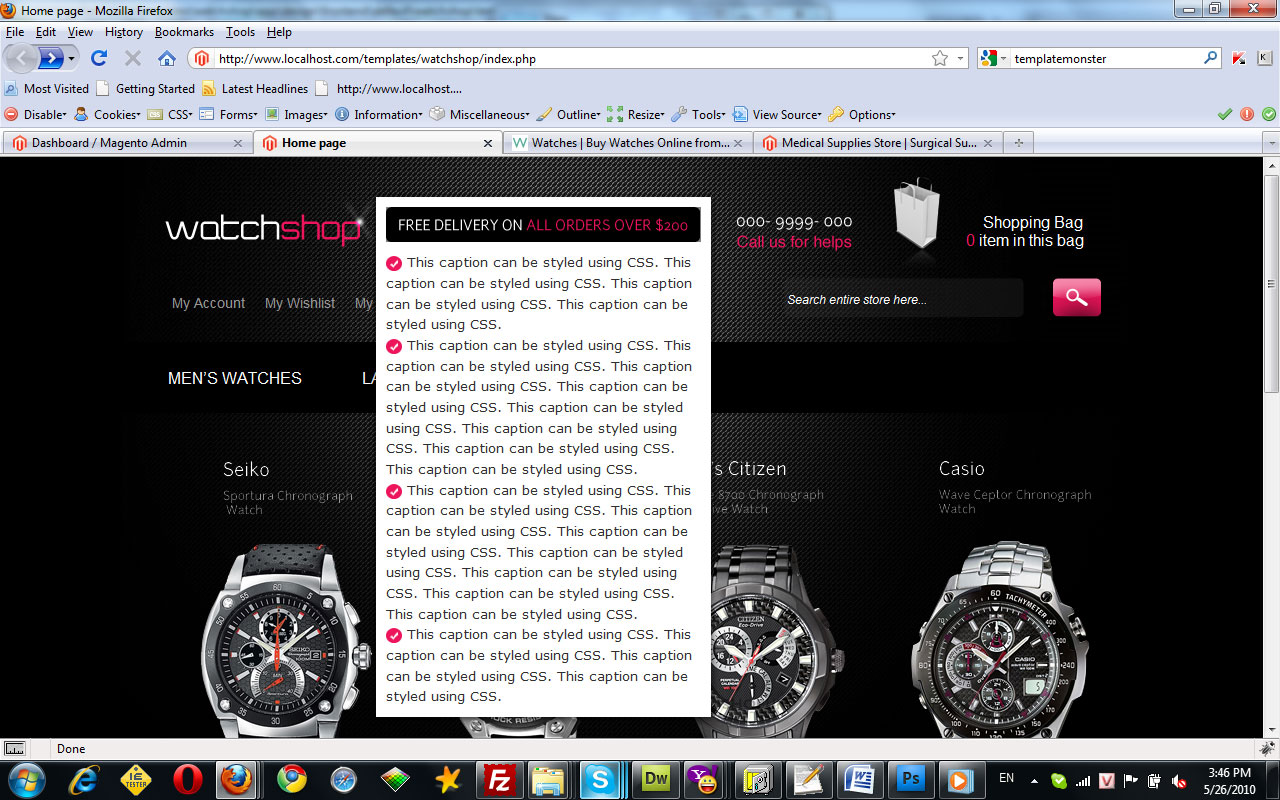This screenshot has height=800, width=1280.
Task: Click the FREE DELIVERY banner
Action: tap(543, 225)
